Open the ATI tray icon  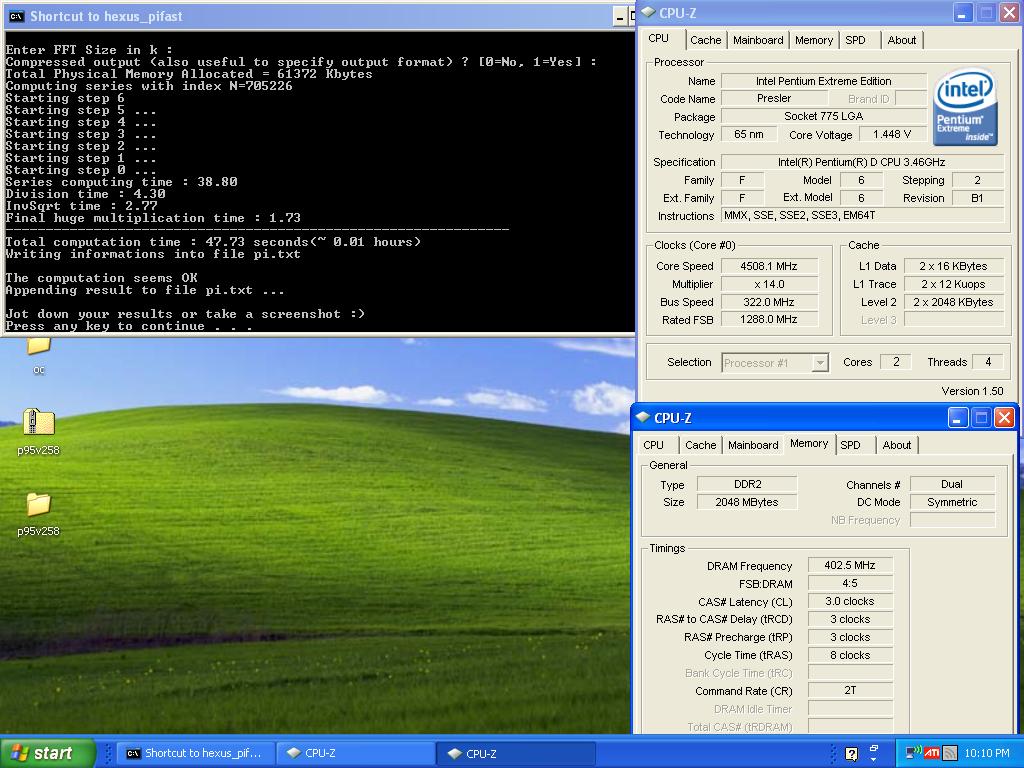coord(932,753)
